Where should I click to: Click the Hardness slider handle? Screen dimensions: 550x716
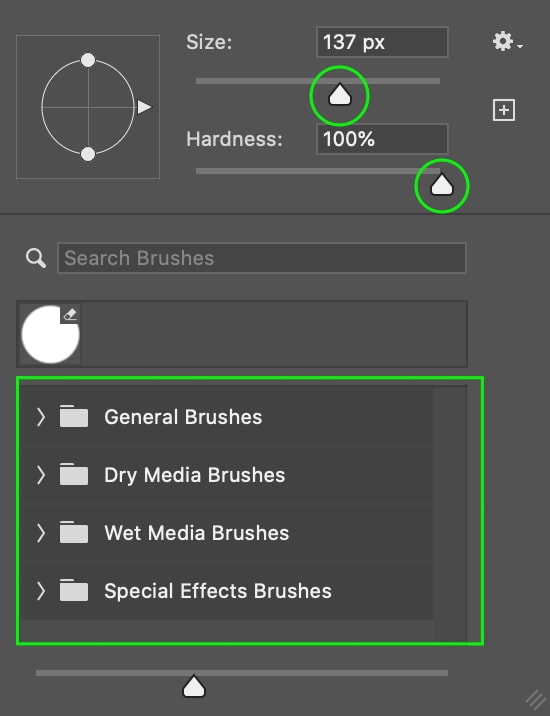tap(442, 184)
